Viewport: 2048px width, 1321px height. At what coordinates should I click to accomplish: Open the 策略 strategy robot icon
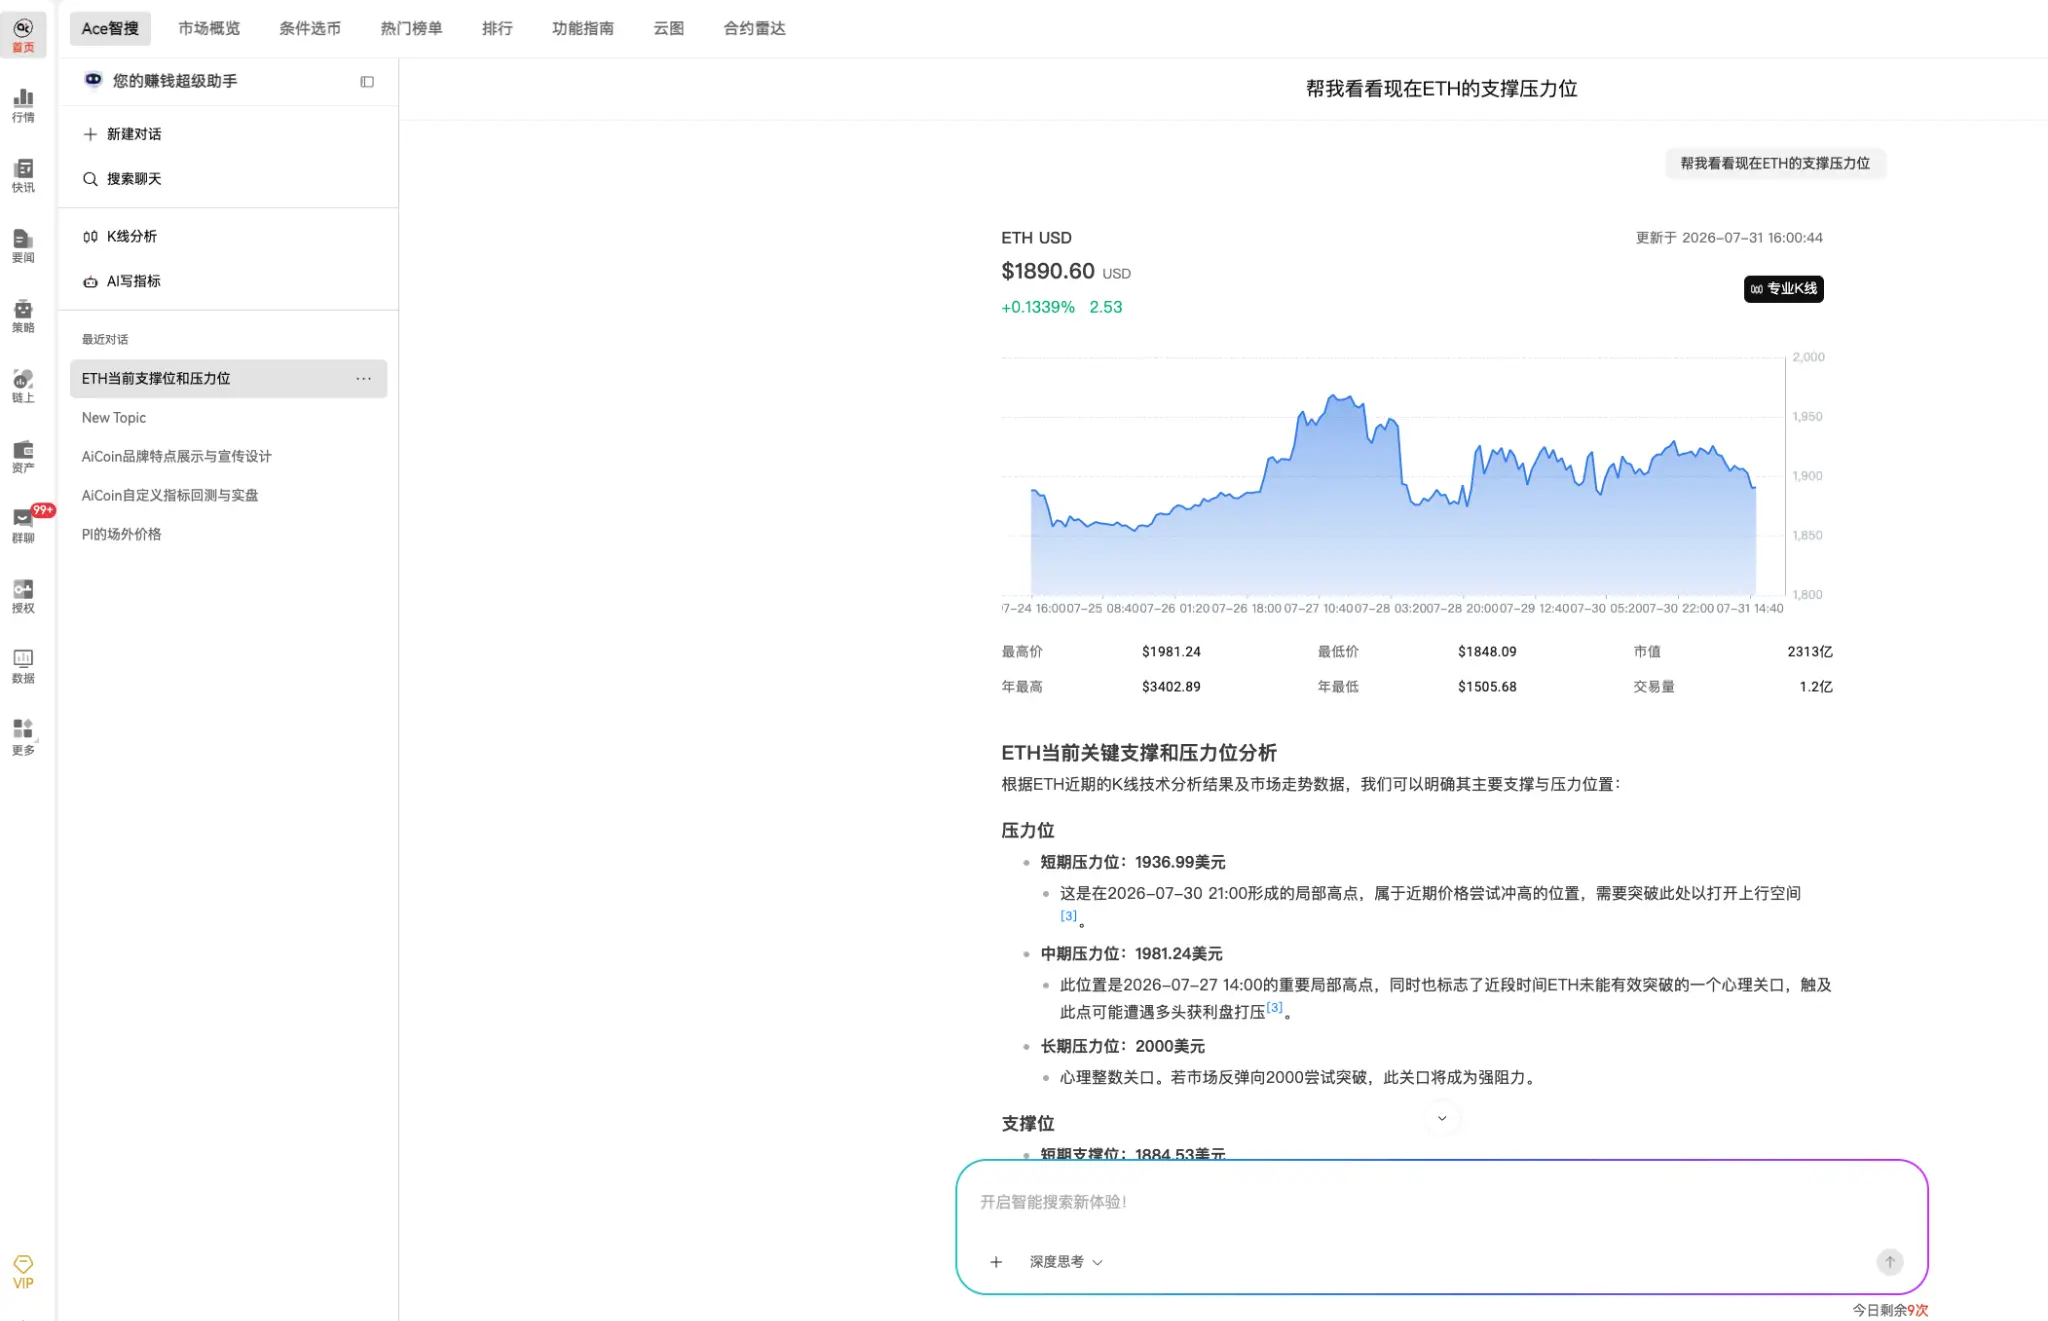pyautogui.click(x=23, y=315)
